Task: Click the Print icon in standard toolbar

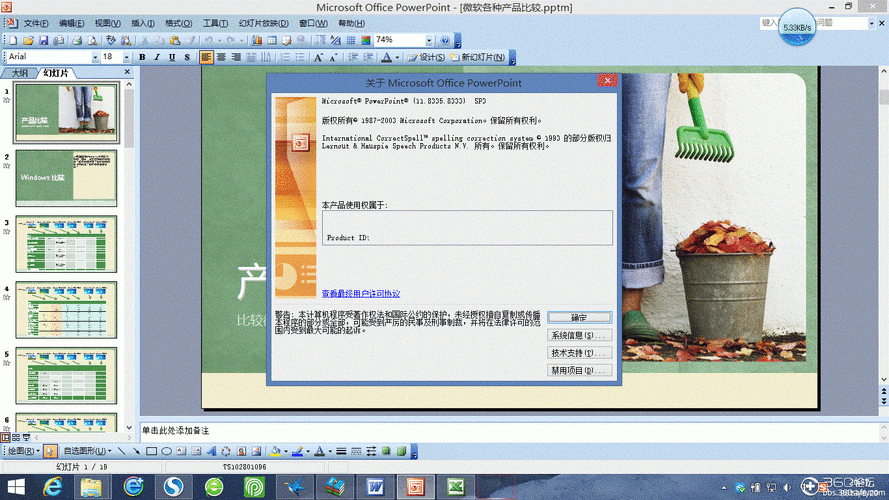Action: pyautogui.click(x=78, y=40)
